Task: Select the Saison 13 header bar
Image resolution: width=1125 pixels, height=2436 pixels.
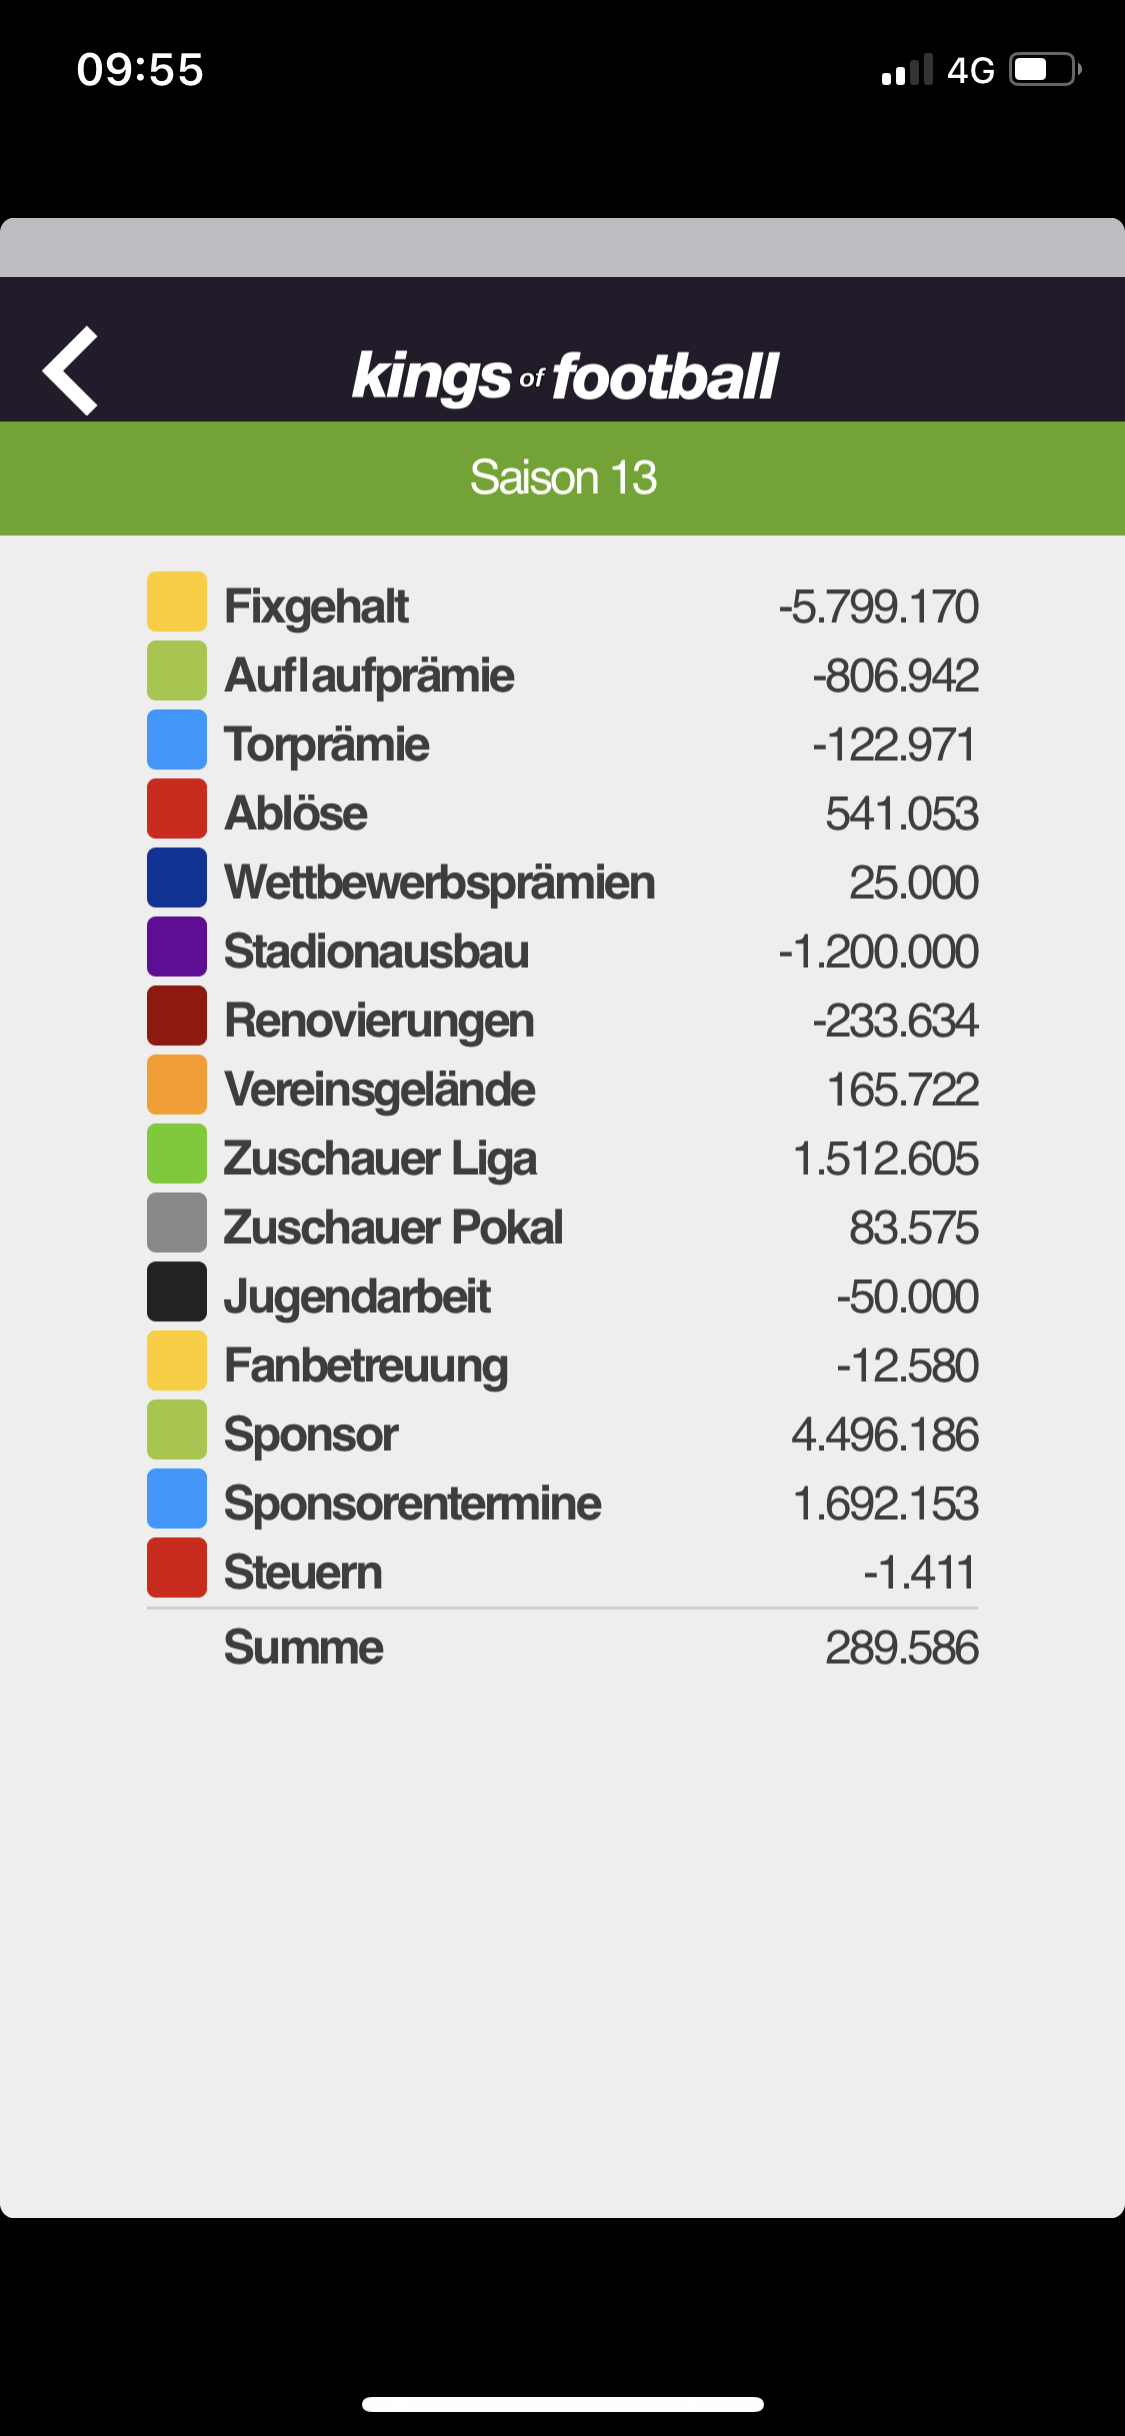Action: [x=562, y=478]
